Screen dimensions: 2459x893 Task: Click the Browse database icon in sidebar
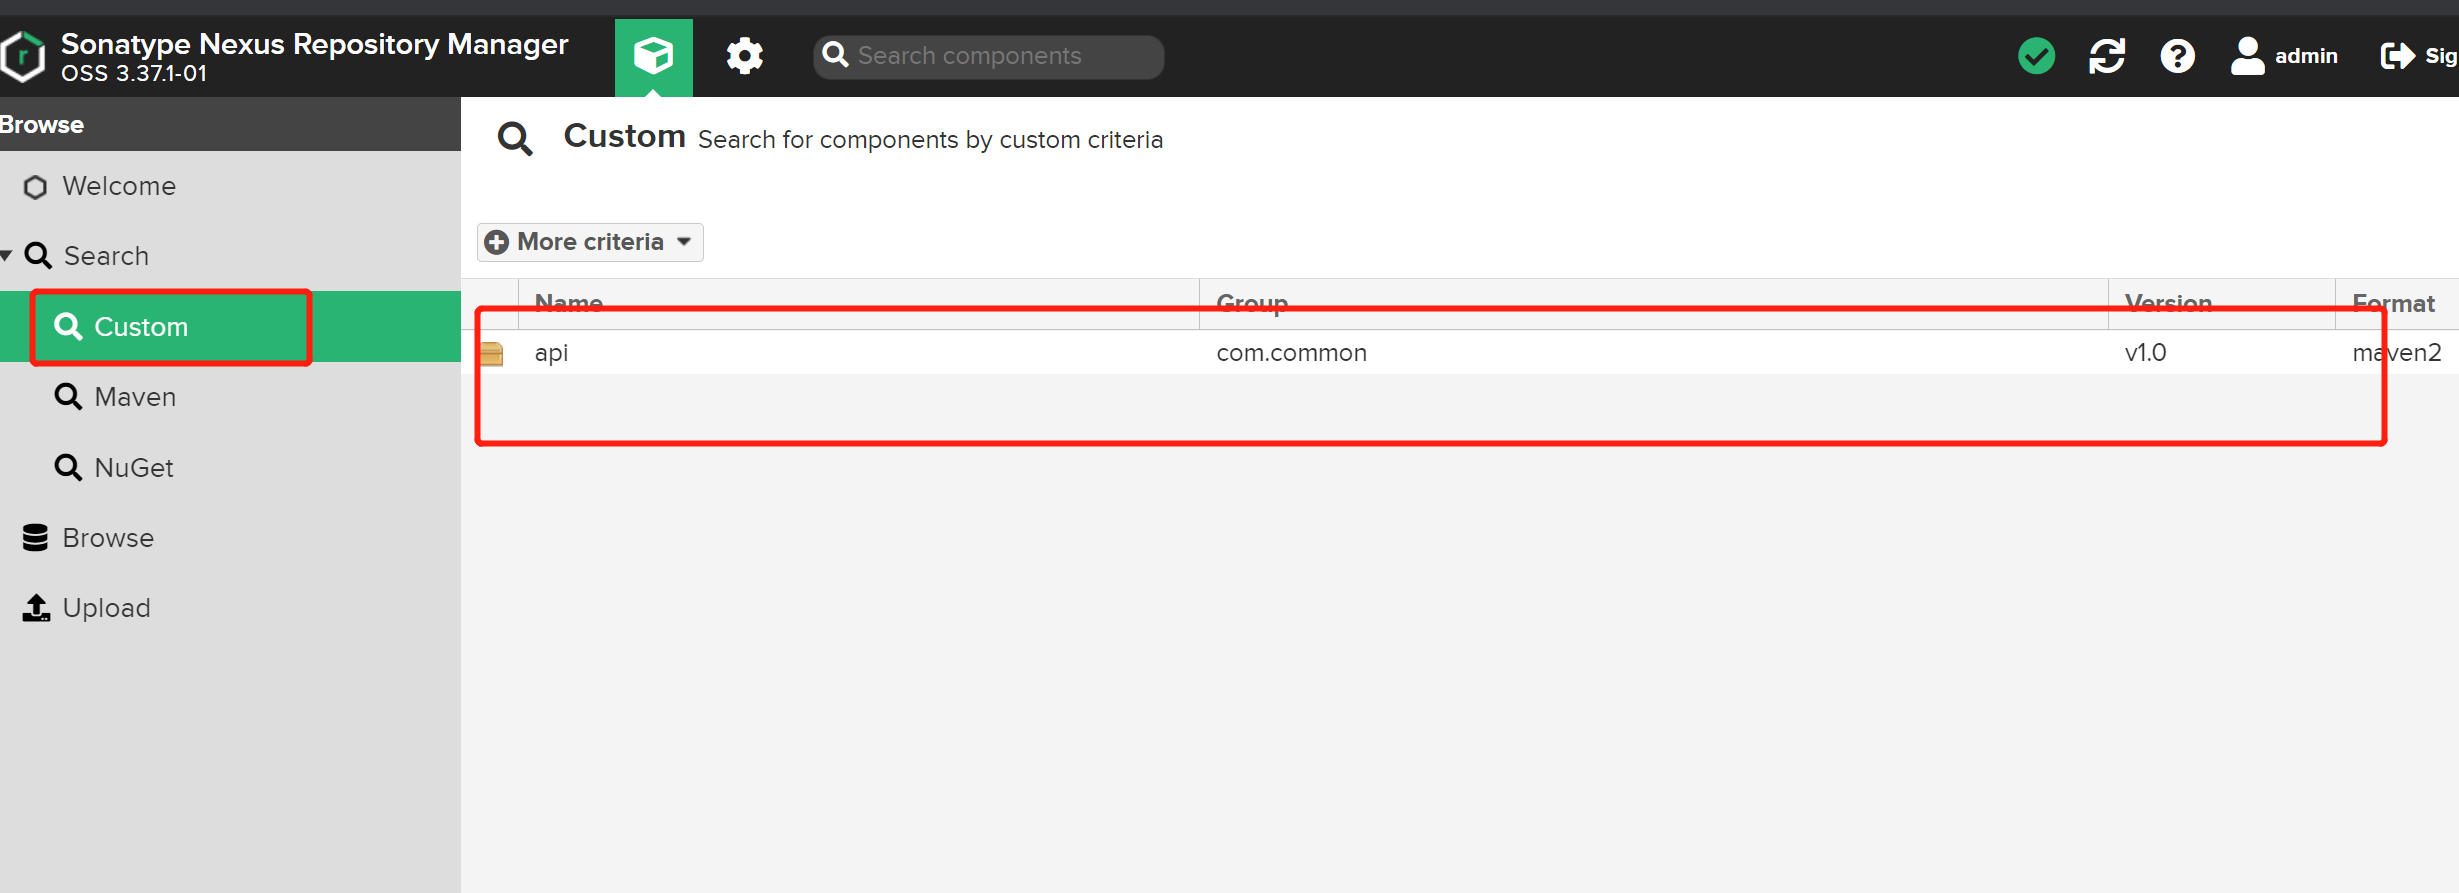click(35, 538)
